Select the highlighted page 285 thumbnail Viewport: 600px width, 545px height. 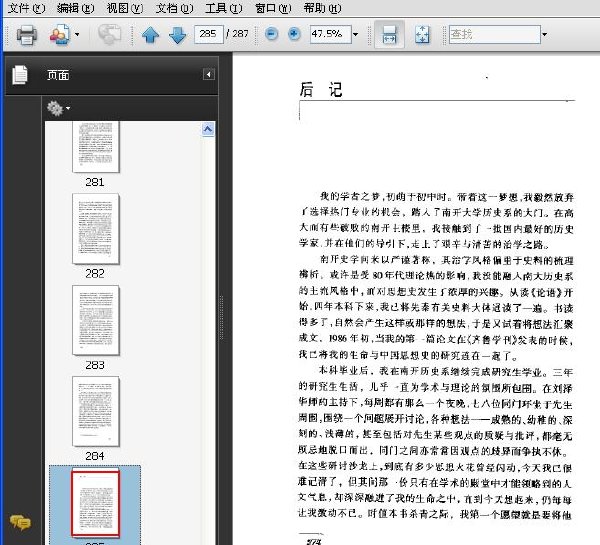(x=95, y=503)
